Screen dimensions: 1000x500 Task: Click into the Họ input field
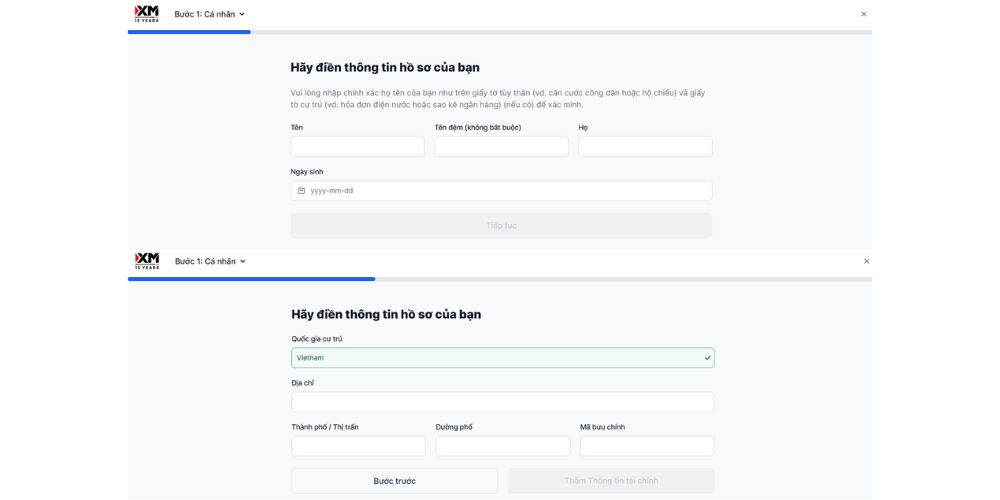(x=645, y=147)
